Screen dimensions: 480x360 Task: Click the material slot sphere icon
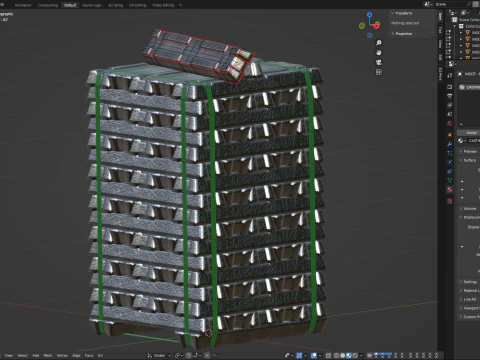tap(462, 87)
